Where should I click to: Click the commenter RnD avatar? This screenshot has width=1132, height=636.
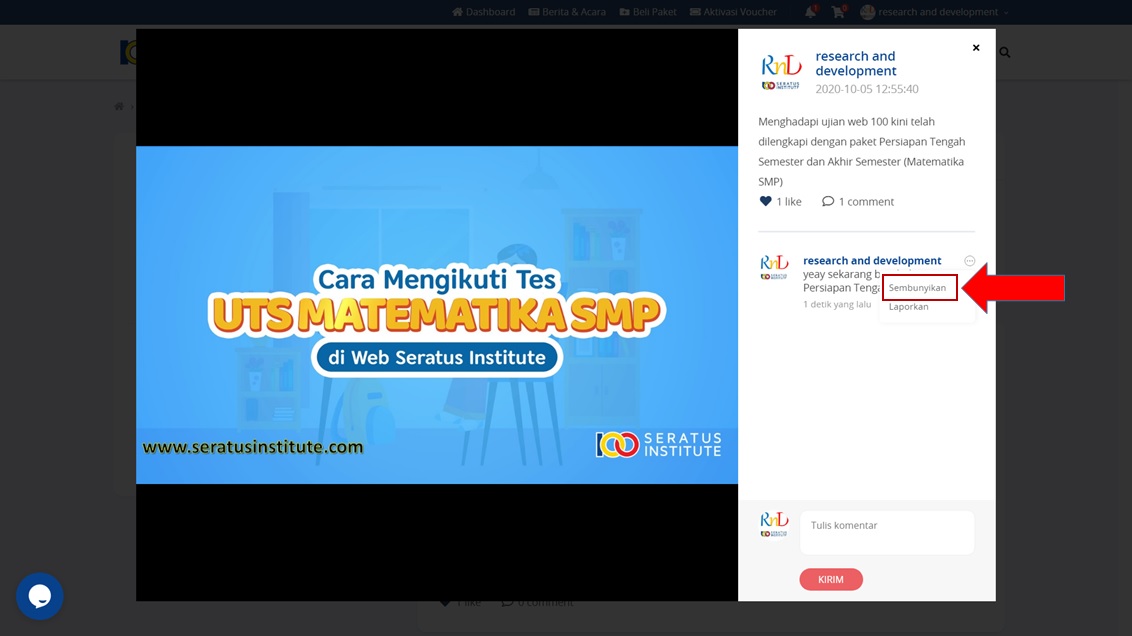pos(774,267)
